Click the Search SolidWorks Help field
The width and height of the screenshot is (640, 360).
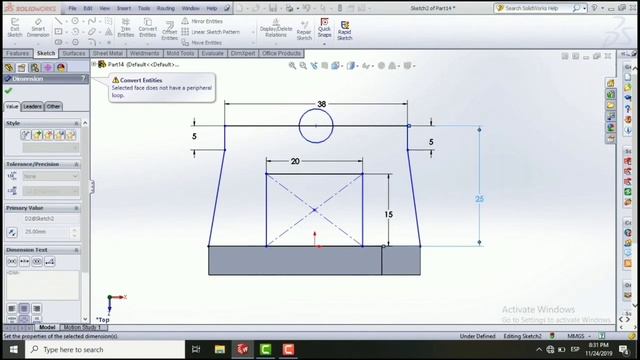click(x=536, y=8)
